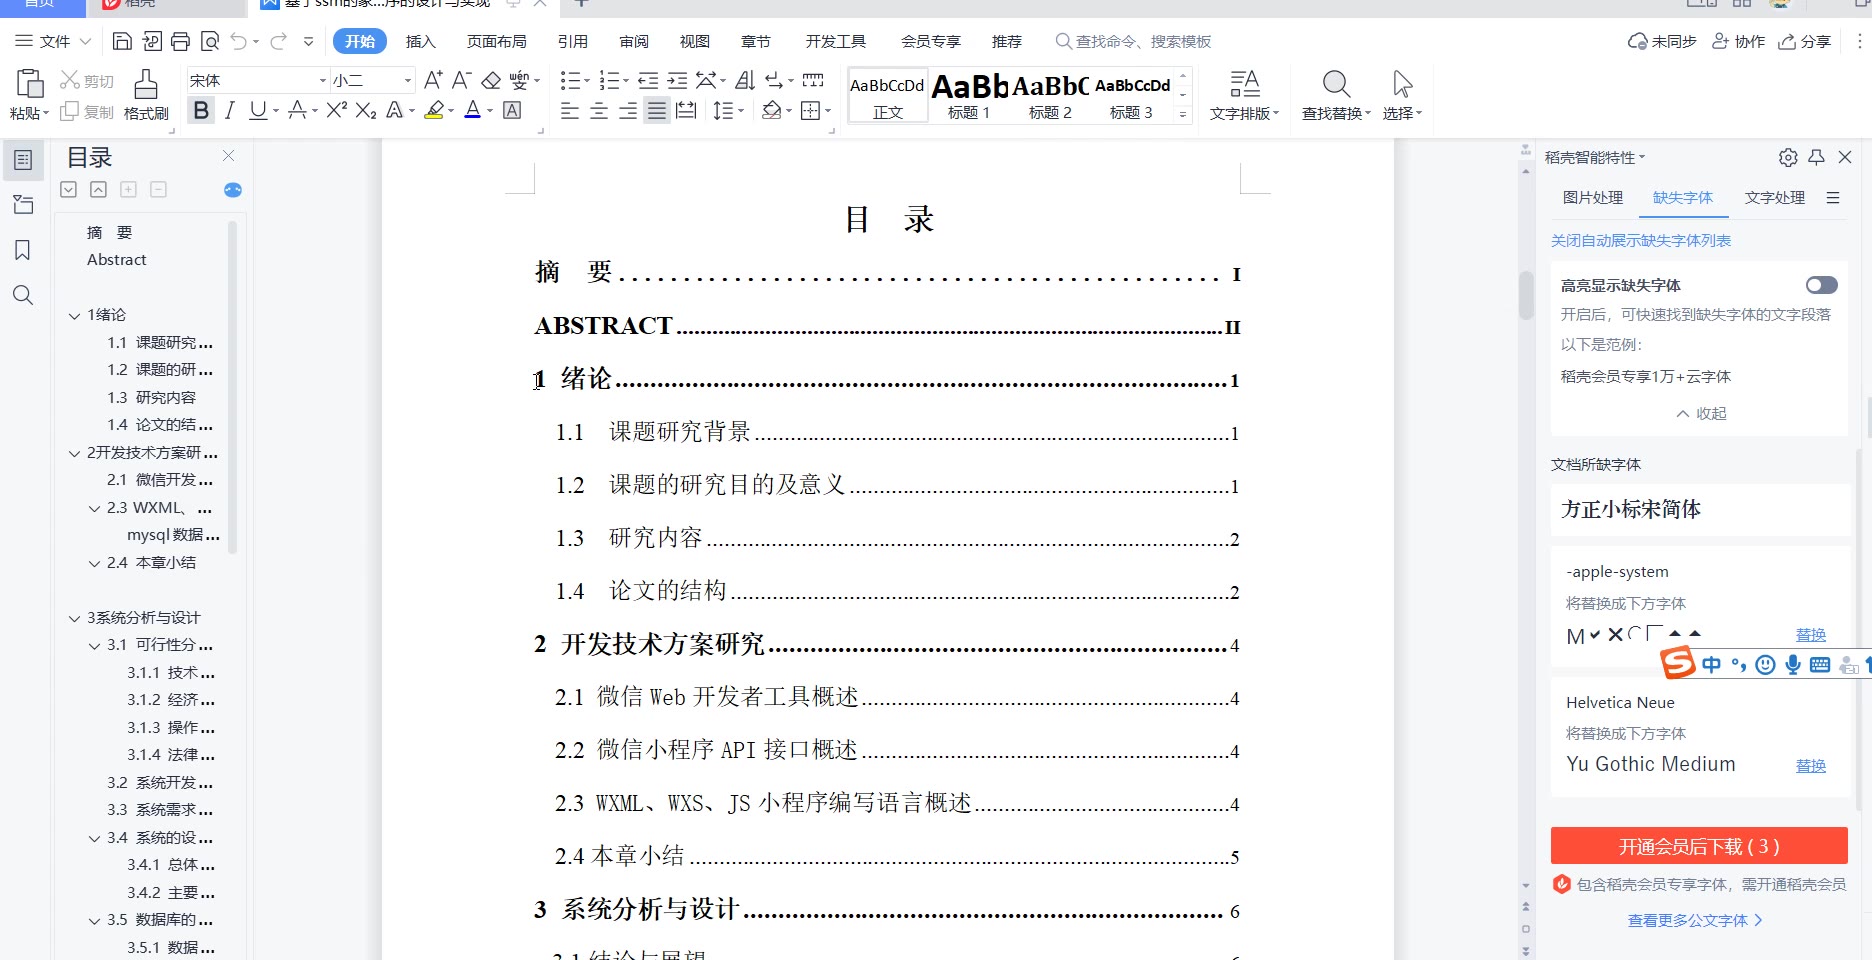The width and height of the screenshot is (1872, 960).
Task: Apply the 正文 style
Action: click(888, 96)
